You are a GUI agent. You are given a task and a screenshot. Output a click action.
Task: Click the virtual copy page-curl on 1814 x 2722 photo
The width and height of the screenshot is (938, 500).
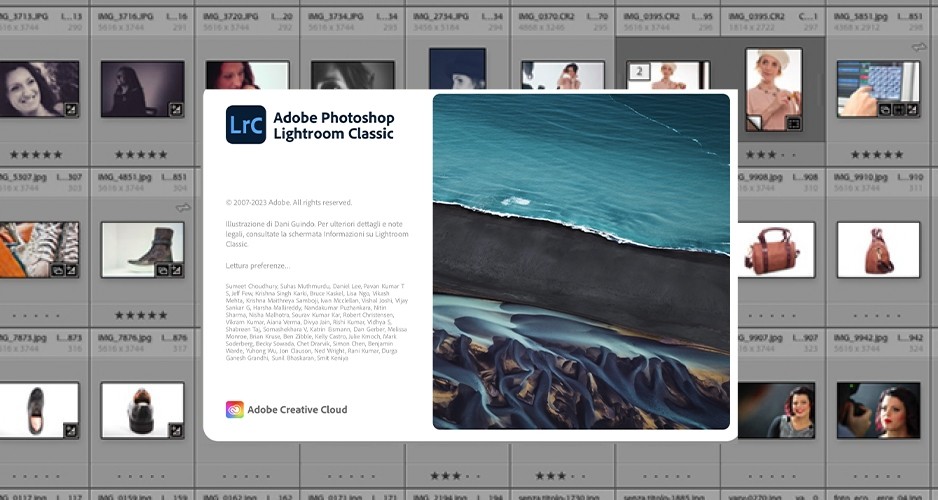click(x=754, y=124)
